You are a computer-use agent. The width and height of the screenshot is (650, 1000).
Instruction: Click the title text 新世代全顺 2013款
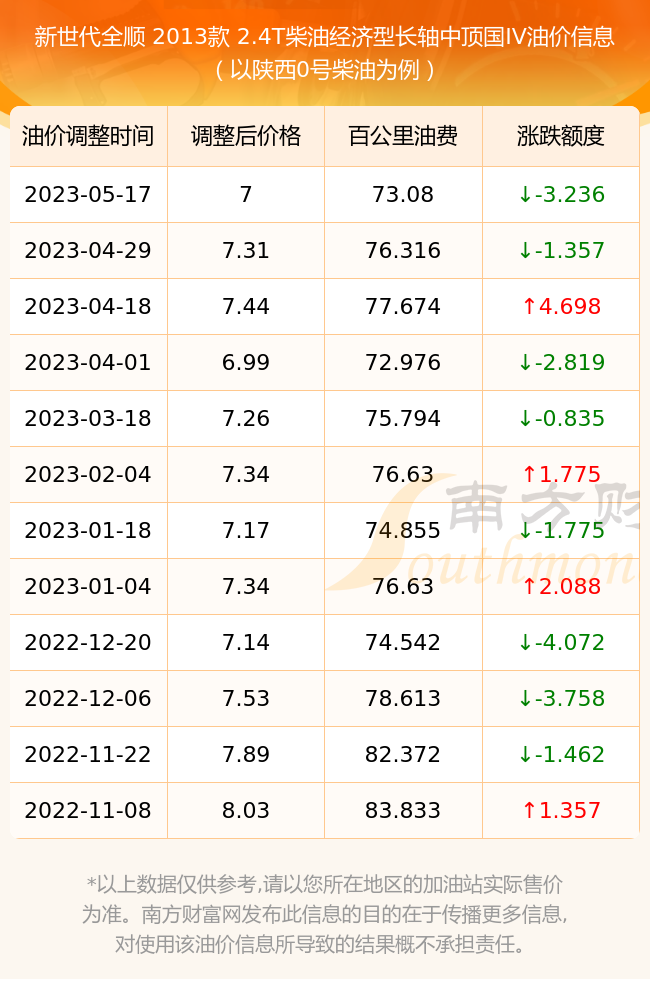(131, 37)
